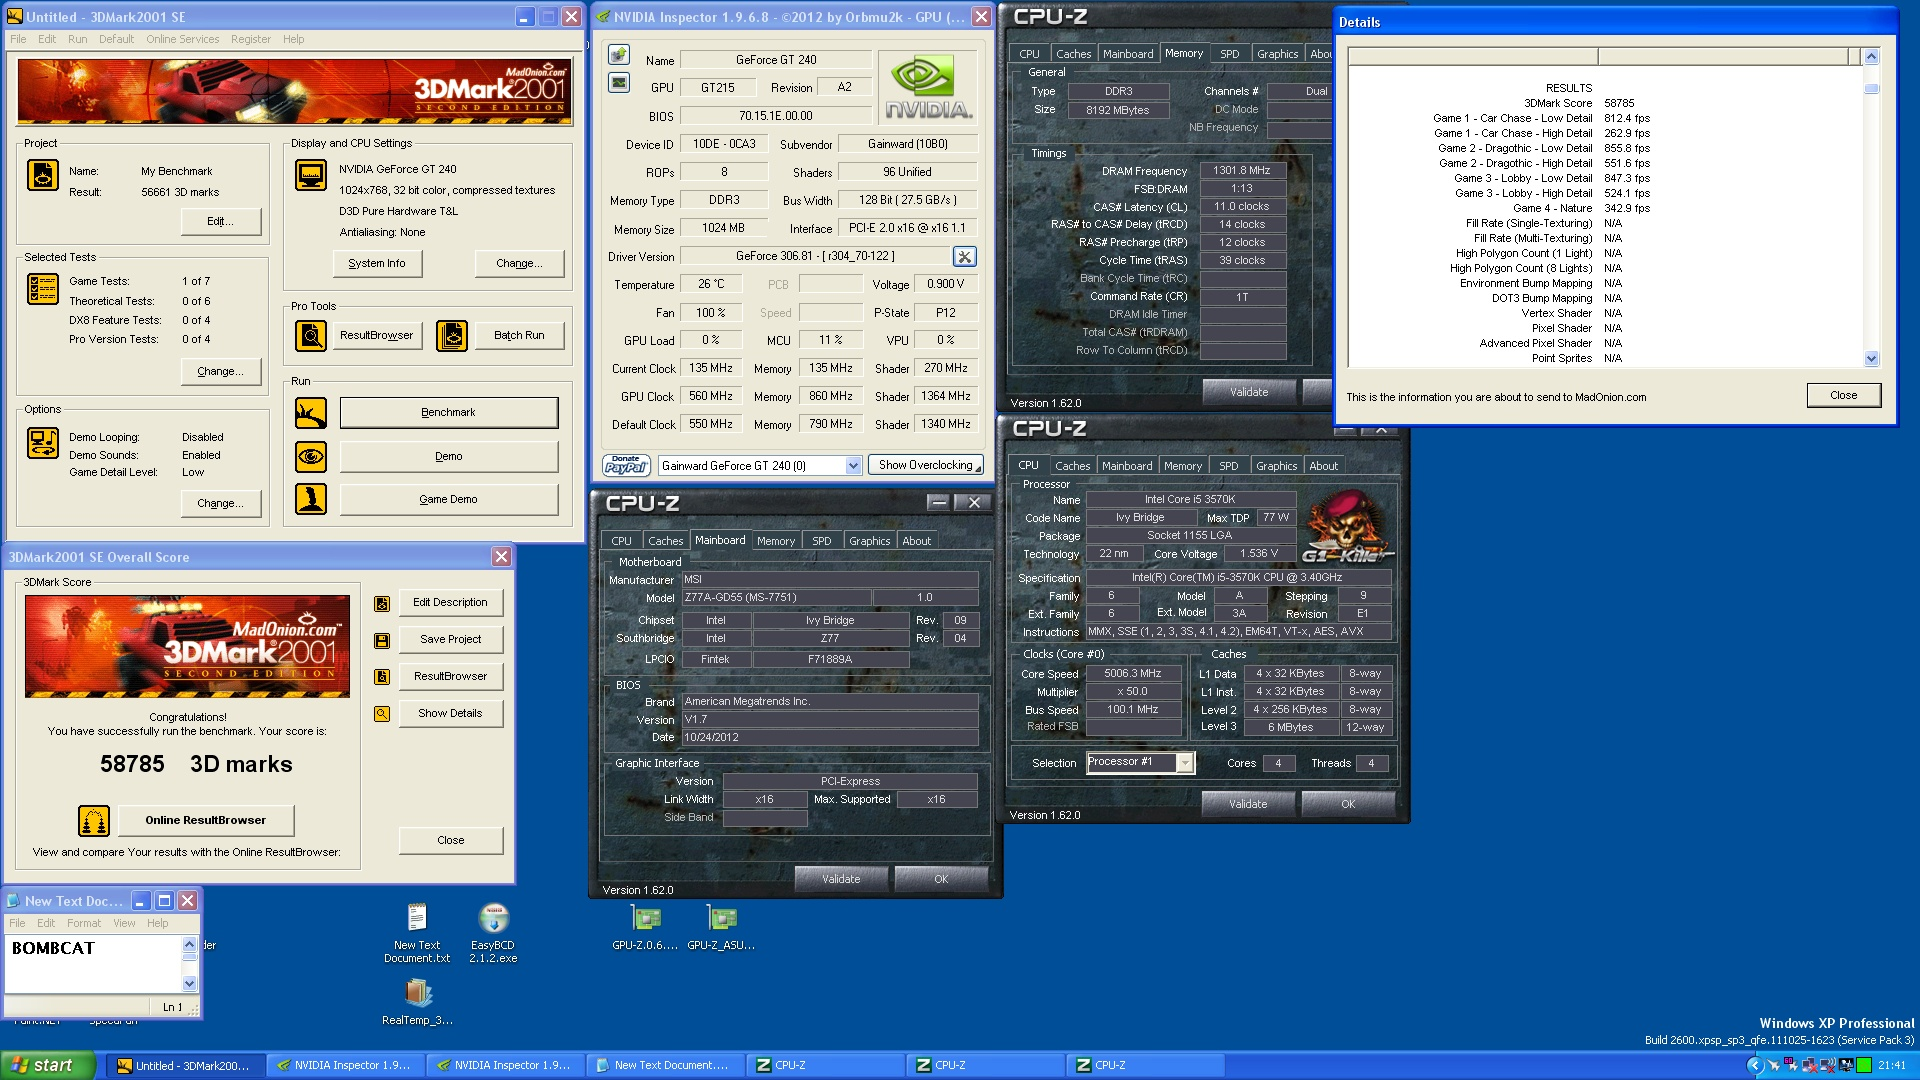Click the Core Speed 5006.3 MHz value

tap(1133, 674)
